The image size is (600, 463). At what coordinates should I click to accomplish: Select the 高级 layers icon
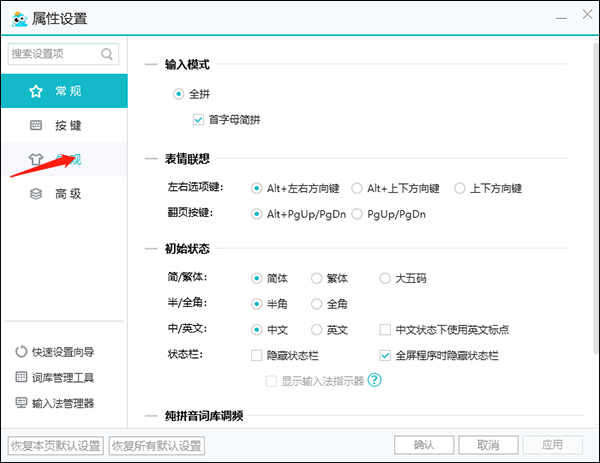tap(36, 194)
